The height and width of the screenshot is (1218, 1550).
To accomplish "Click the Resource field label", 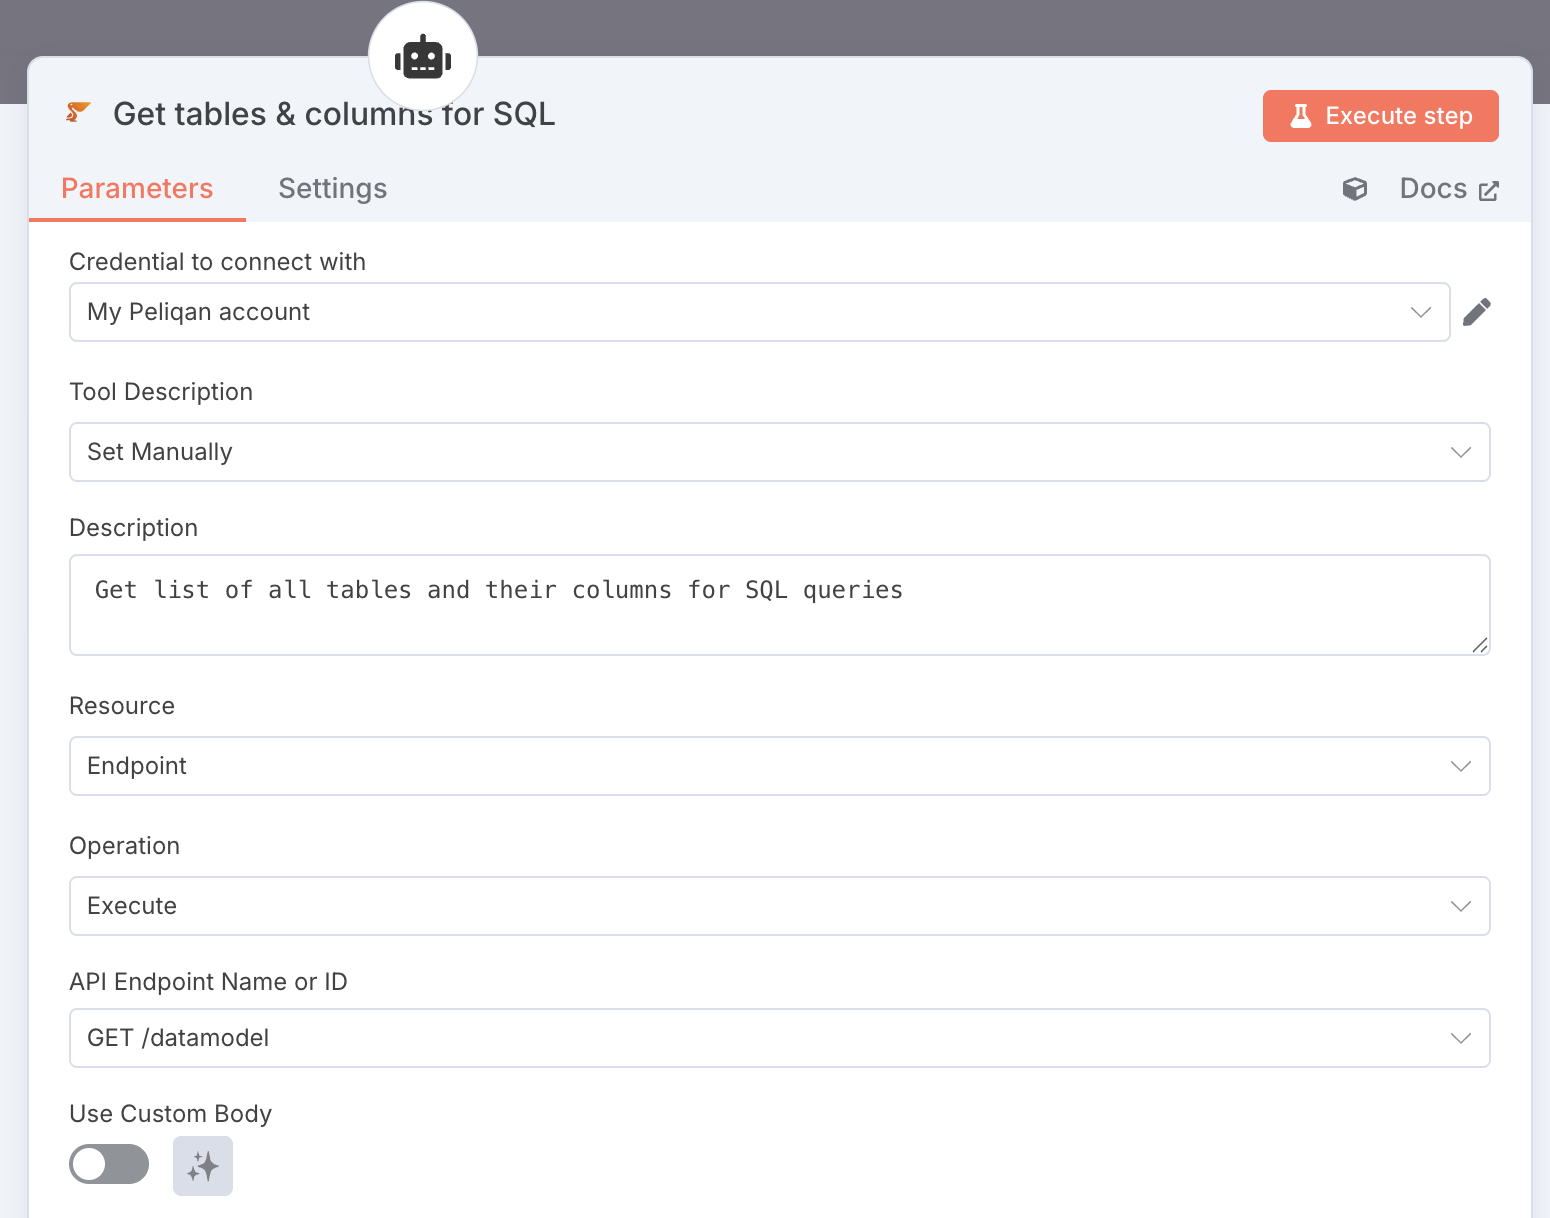I will [122, 706].
